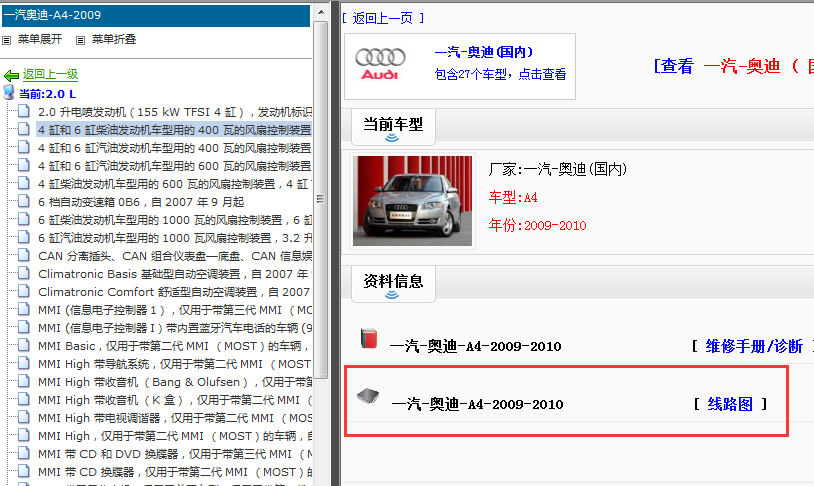Image resolution: width=814 pixels, height=486 pixels.
Task: Open 维修手册/诊断 link
Action: point(754,346)
